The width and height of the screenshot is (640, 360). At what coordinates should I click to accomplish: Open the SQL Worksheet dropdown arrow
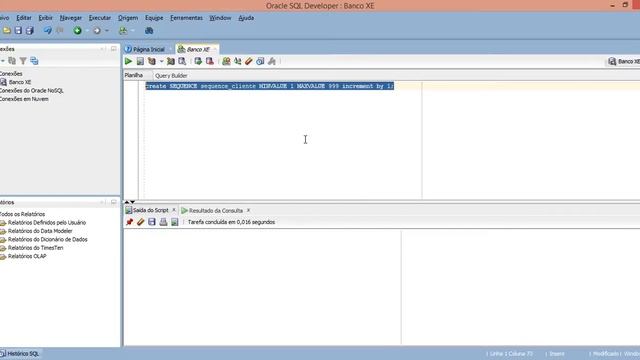(132, 31)
